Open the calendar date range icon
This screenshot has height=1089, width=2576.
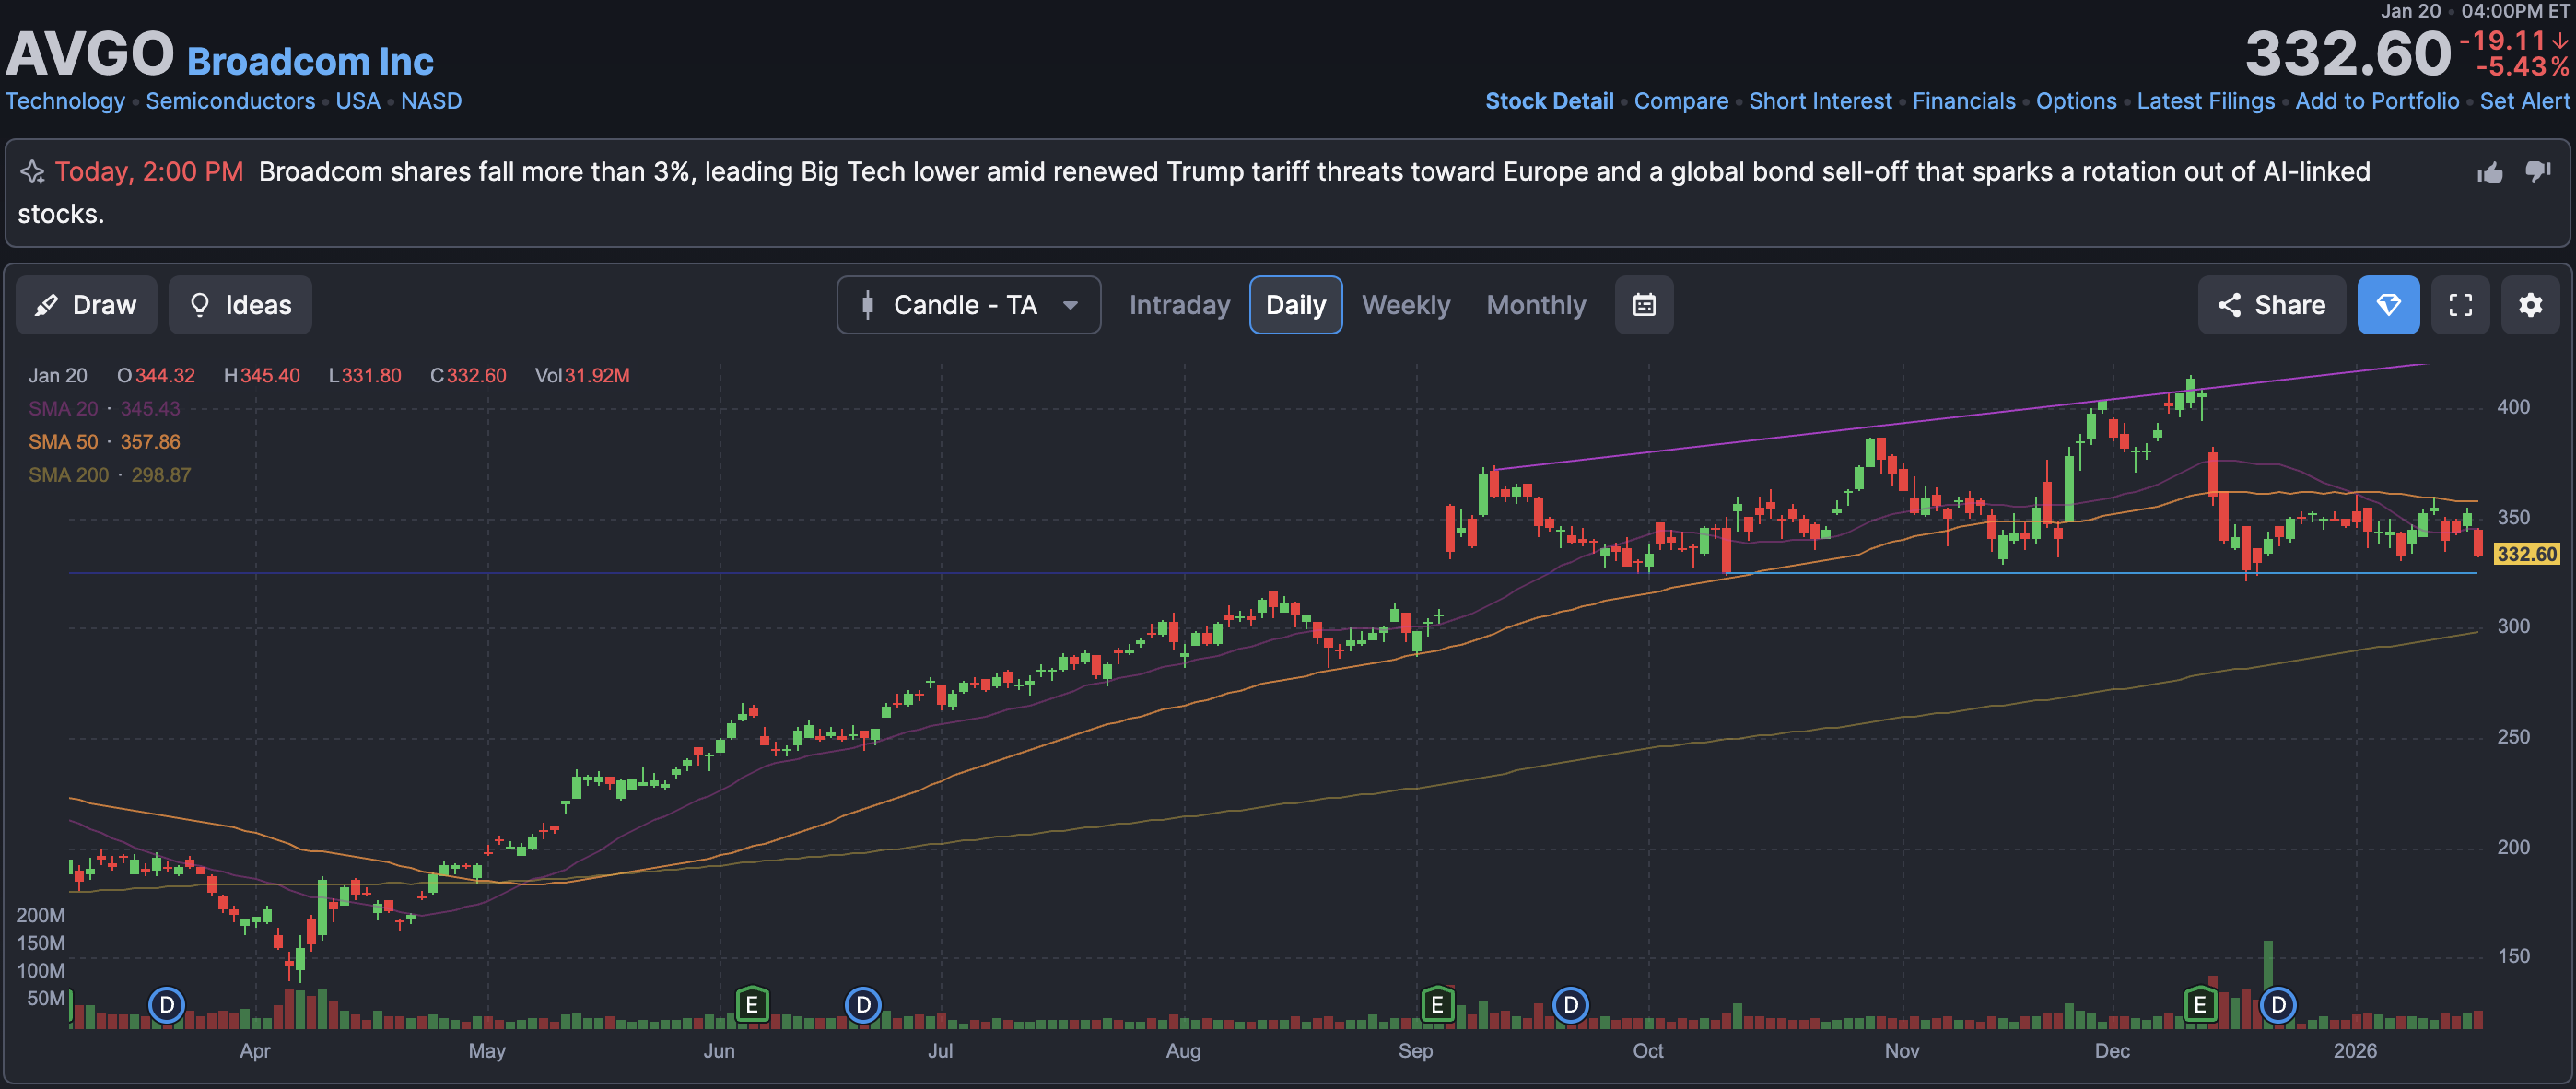click(x=1643, y=305)
